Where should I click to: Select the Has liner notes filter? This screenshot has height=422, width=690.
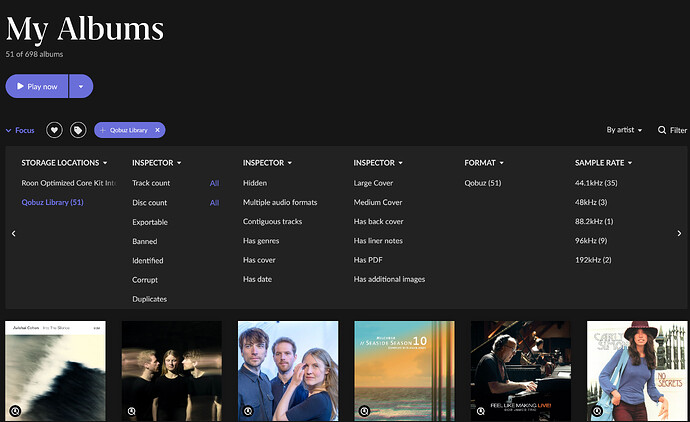coord(378,241)
